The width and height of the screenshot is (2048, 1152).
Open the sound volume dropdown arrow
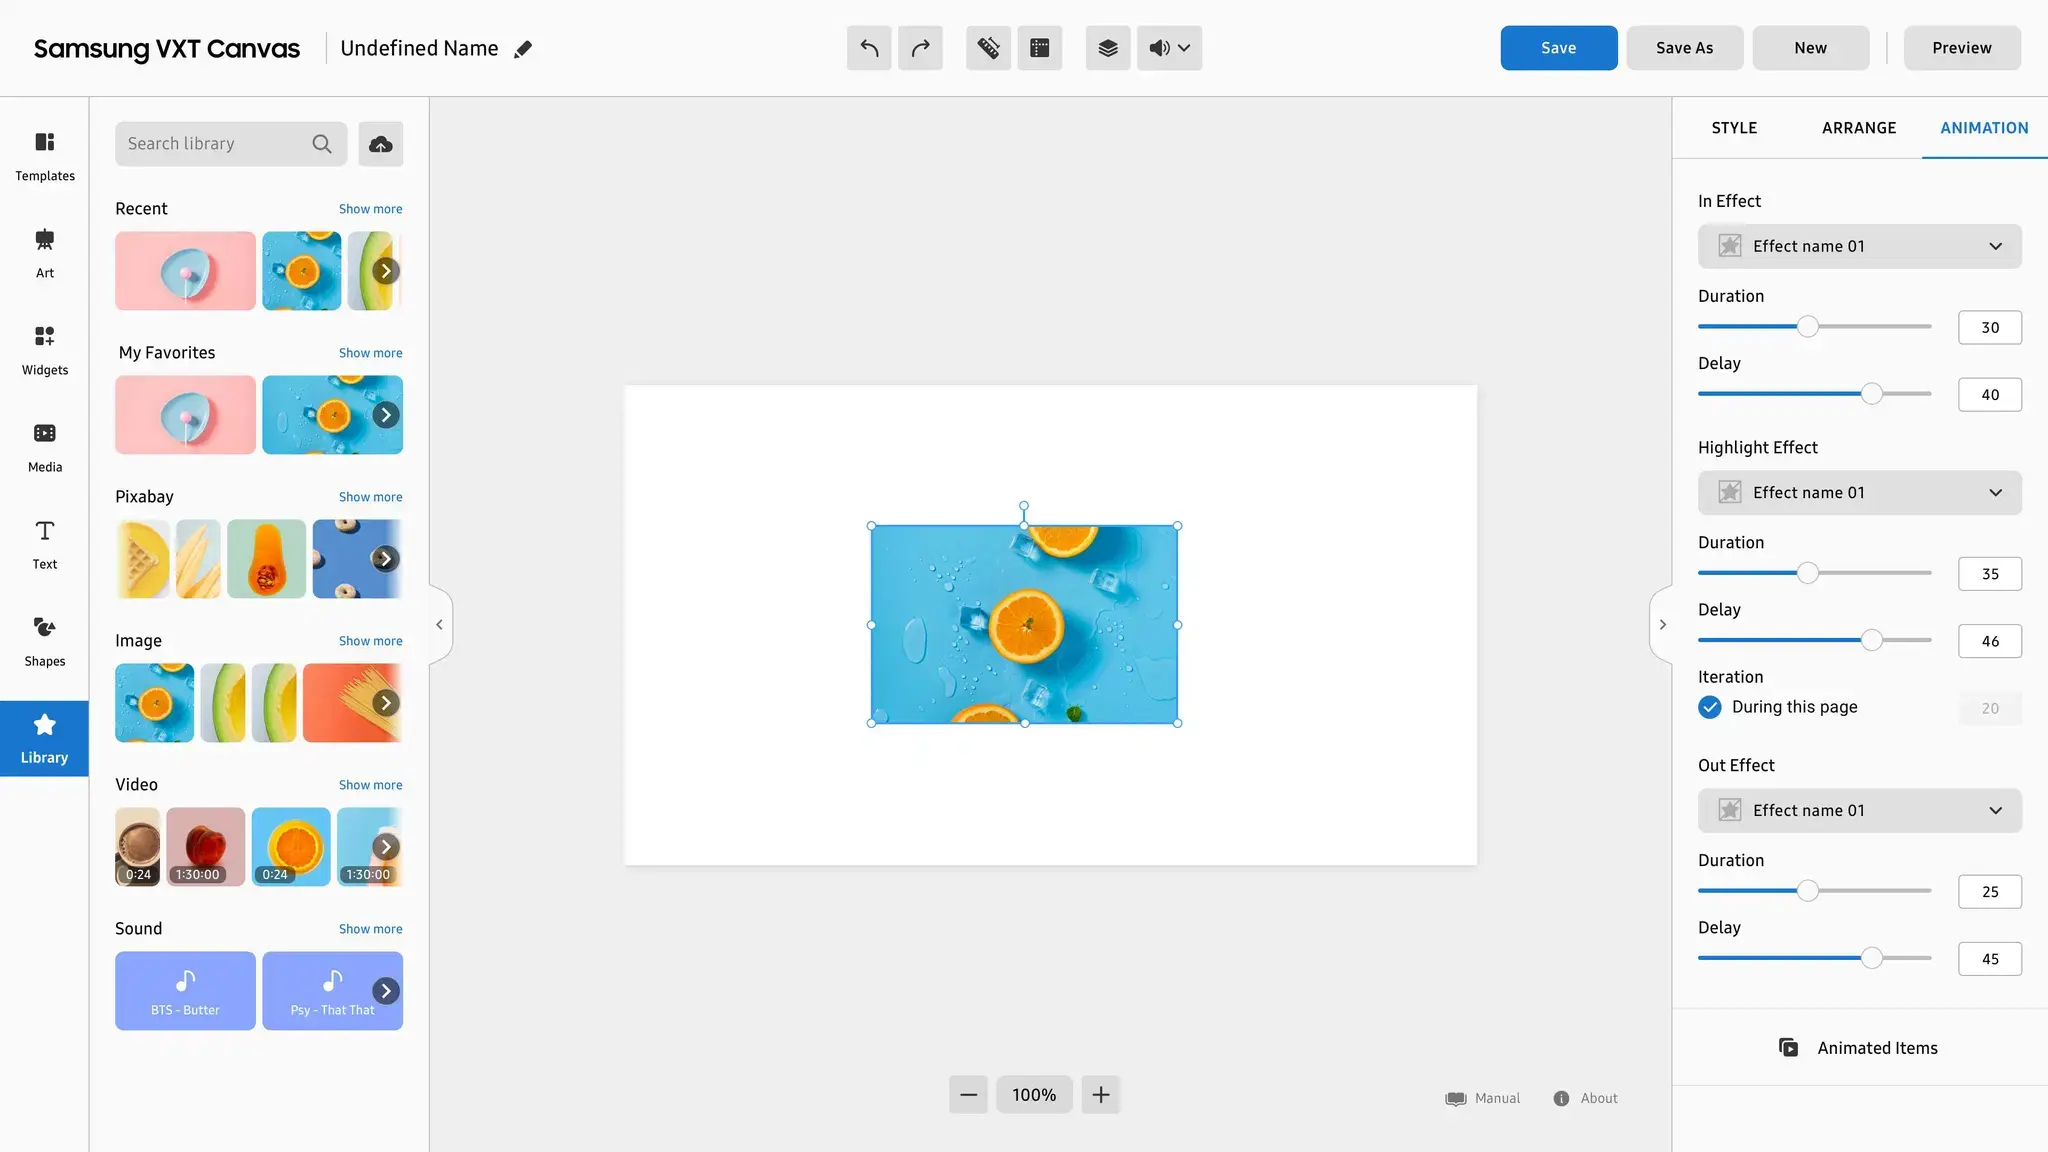click(x=1184, y=48)
